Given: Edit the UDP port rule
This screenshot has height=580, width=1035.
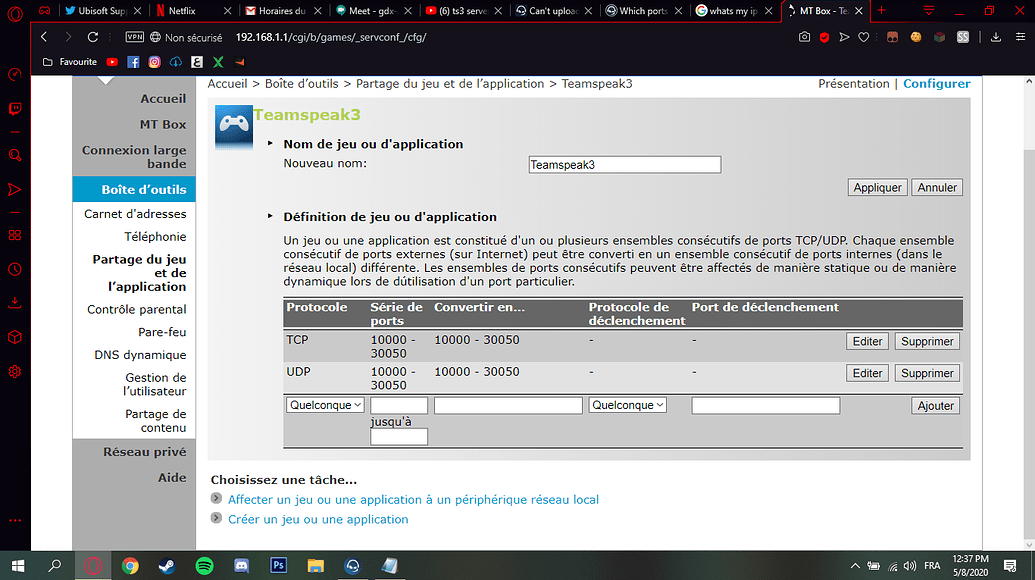Looking at the screenshot, I should click(867, 373).
